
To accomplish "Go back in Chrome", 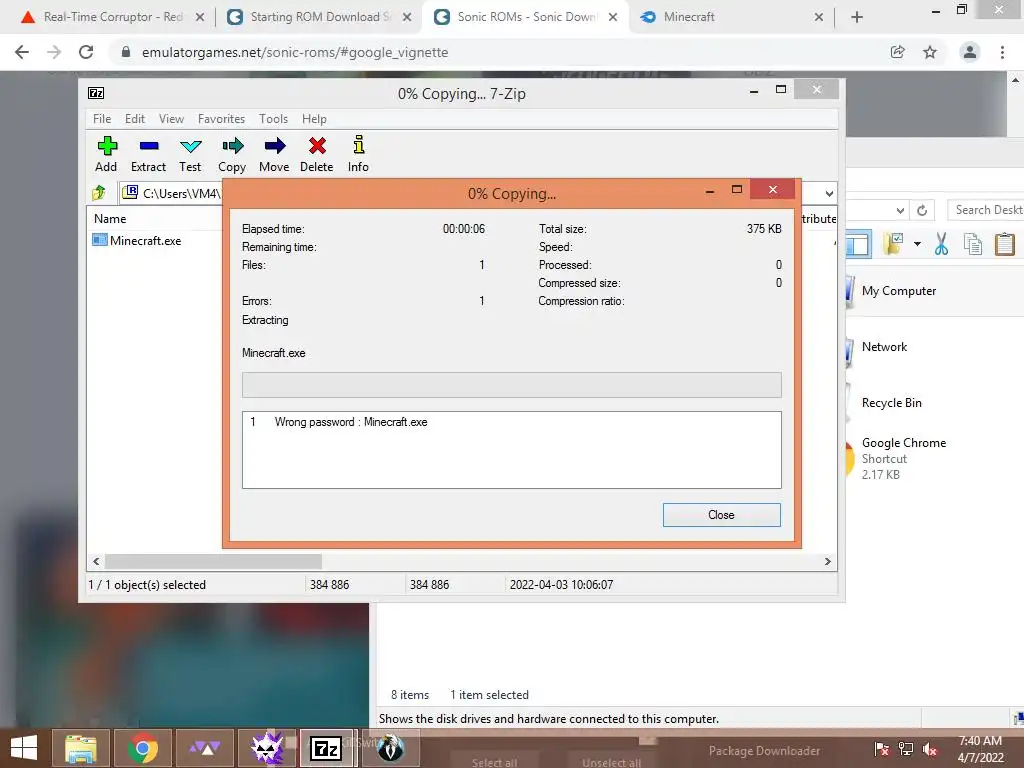I will click(x=22, y=52).
